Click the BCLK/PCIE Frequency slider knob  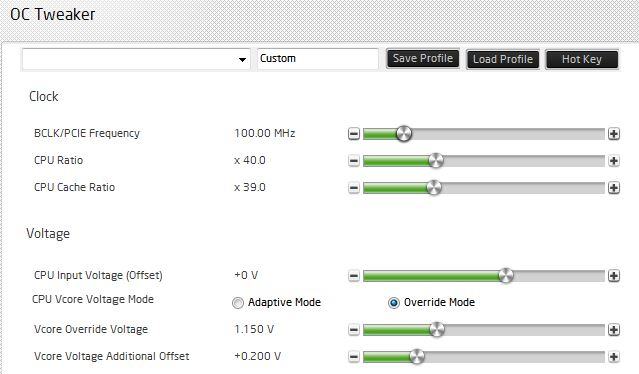click(x=404, y=133)
